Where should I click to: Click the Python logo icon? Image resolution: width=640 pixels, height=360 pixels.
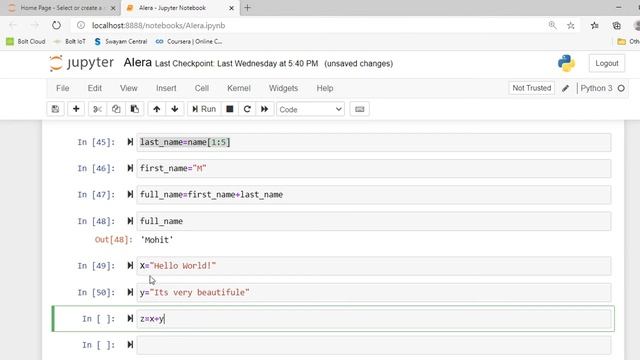tap(567, 63)
